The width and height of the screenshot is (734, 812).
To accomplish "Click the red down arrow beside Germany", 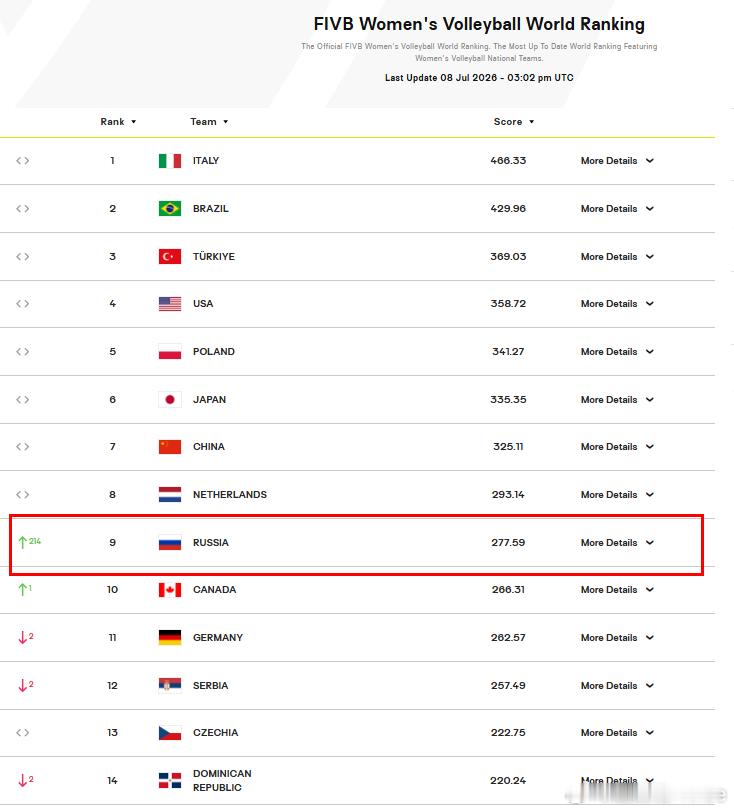I will coord(22,637).
